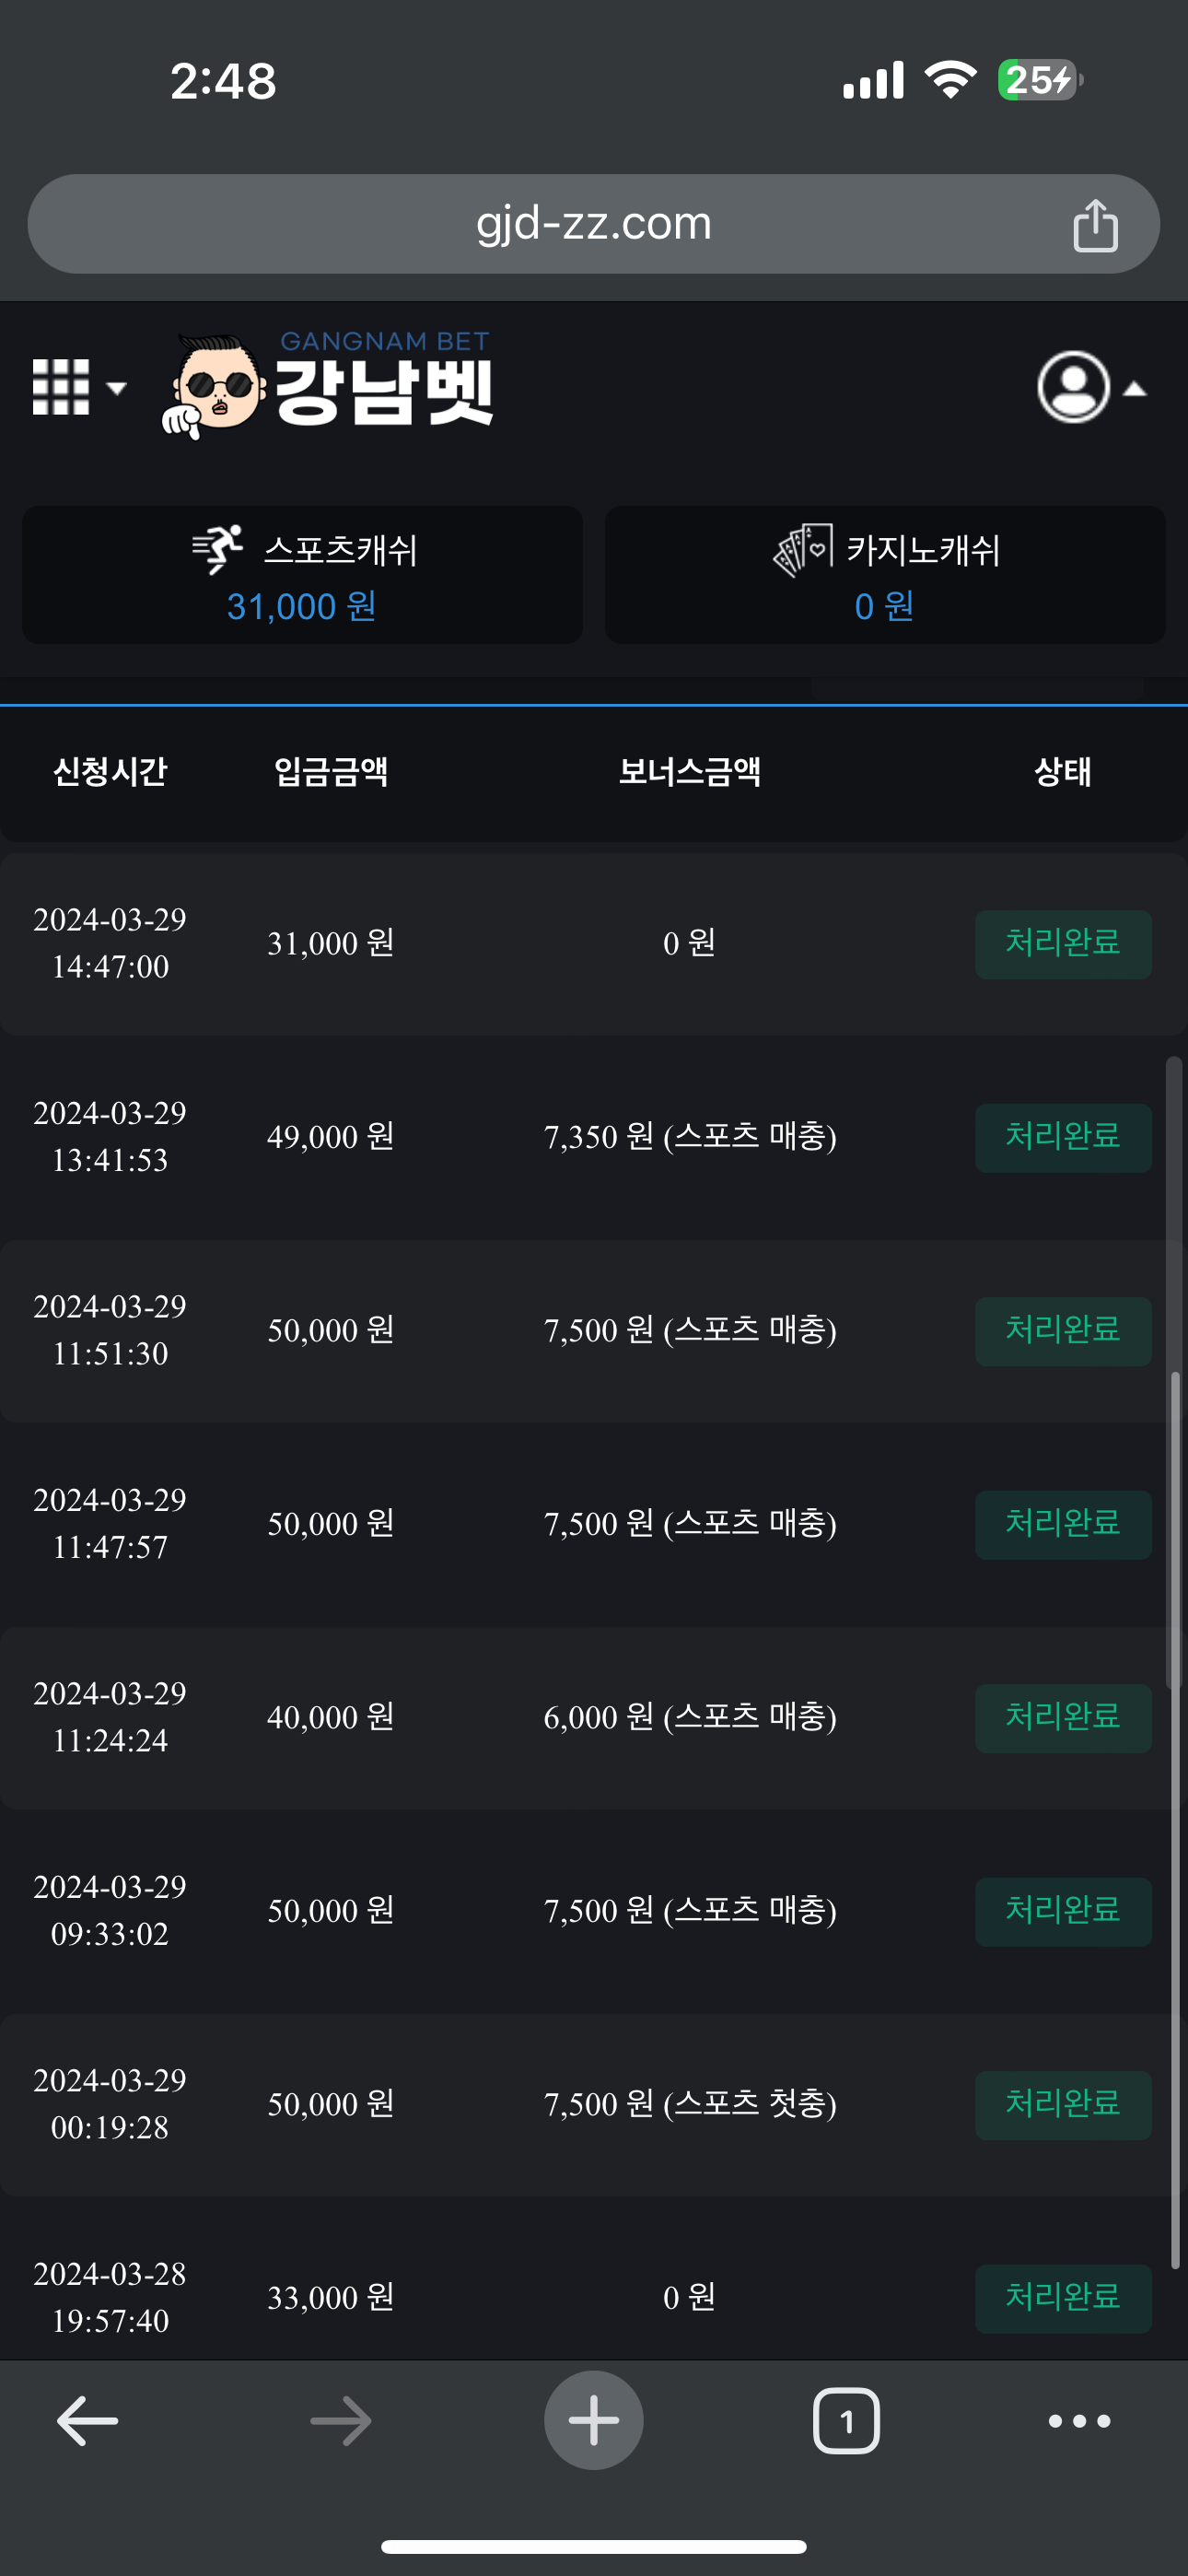The width and height of the screenshot is (1188, 2576).
Task: Select the 스포츠캐쉬 balance tab
Action: click(302, 575)
